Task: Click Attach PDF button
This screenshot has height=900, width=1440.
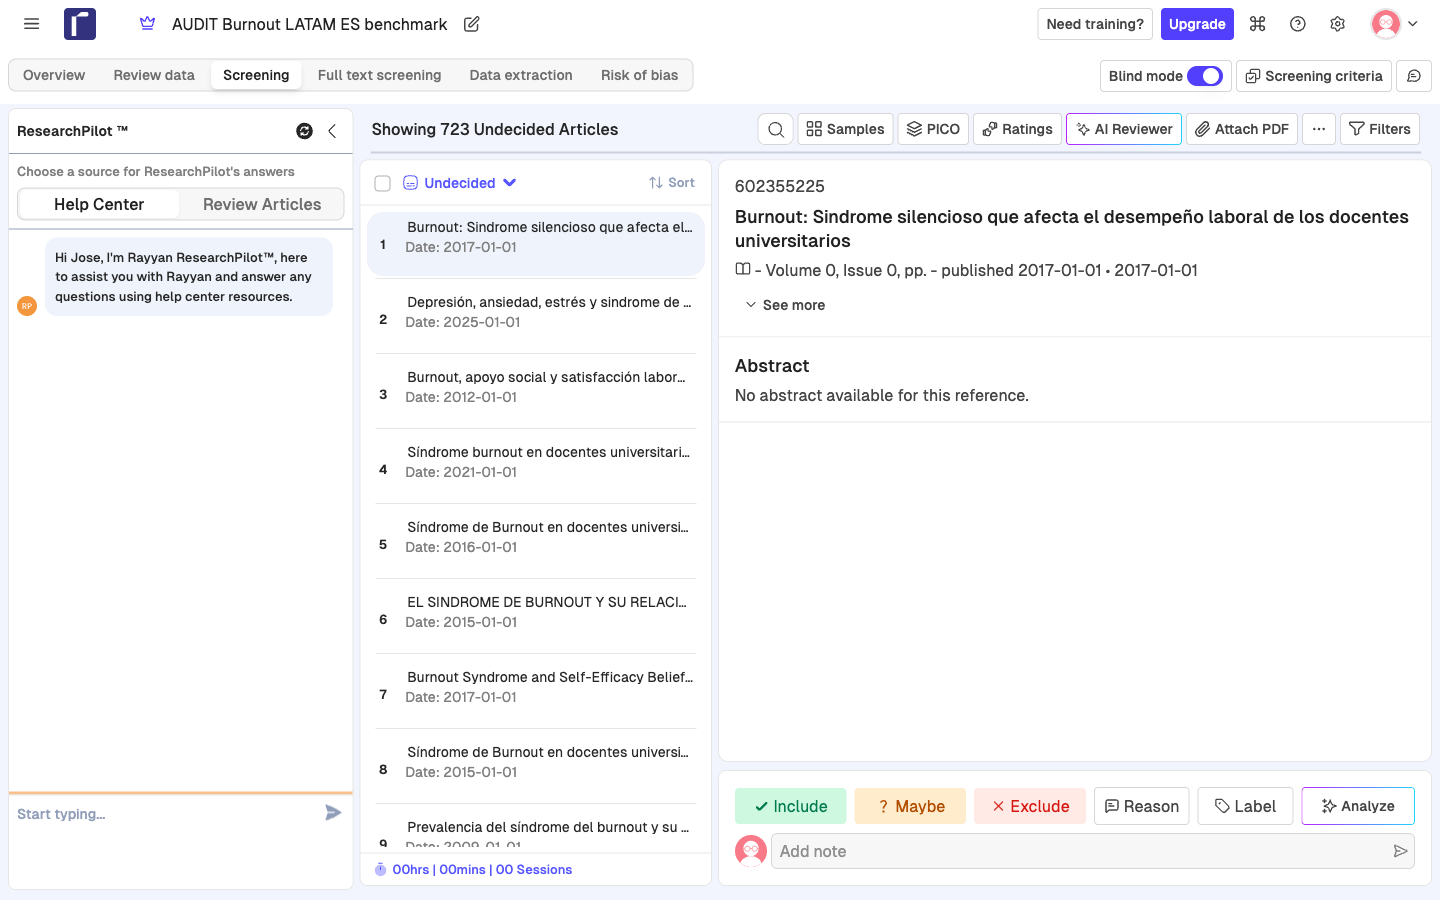Action: pos(1242,129)
